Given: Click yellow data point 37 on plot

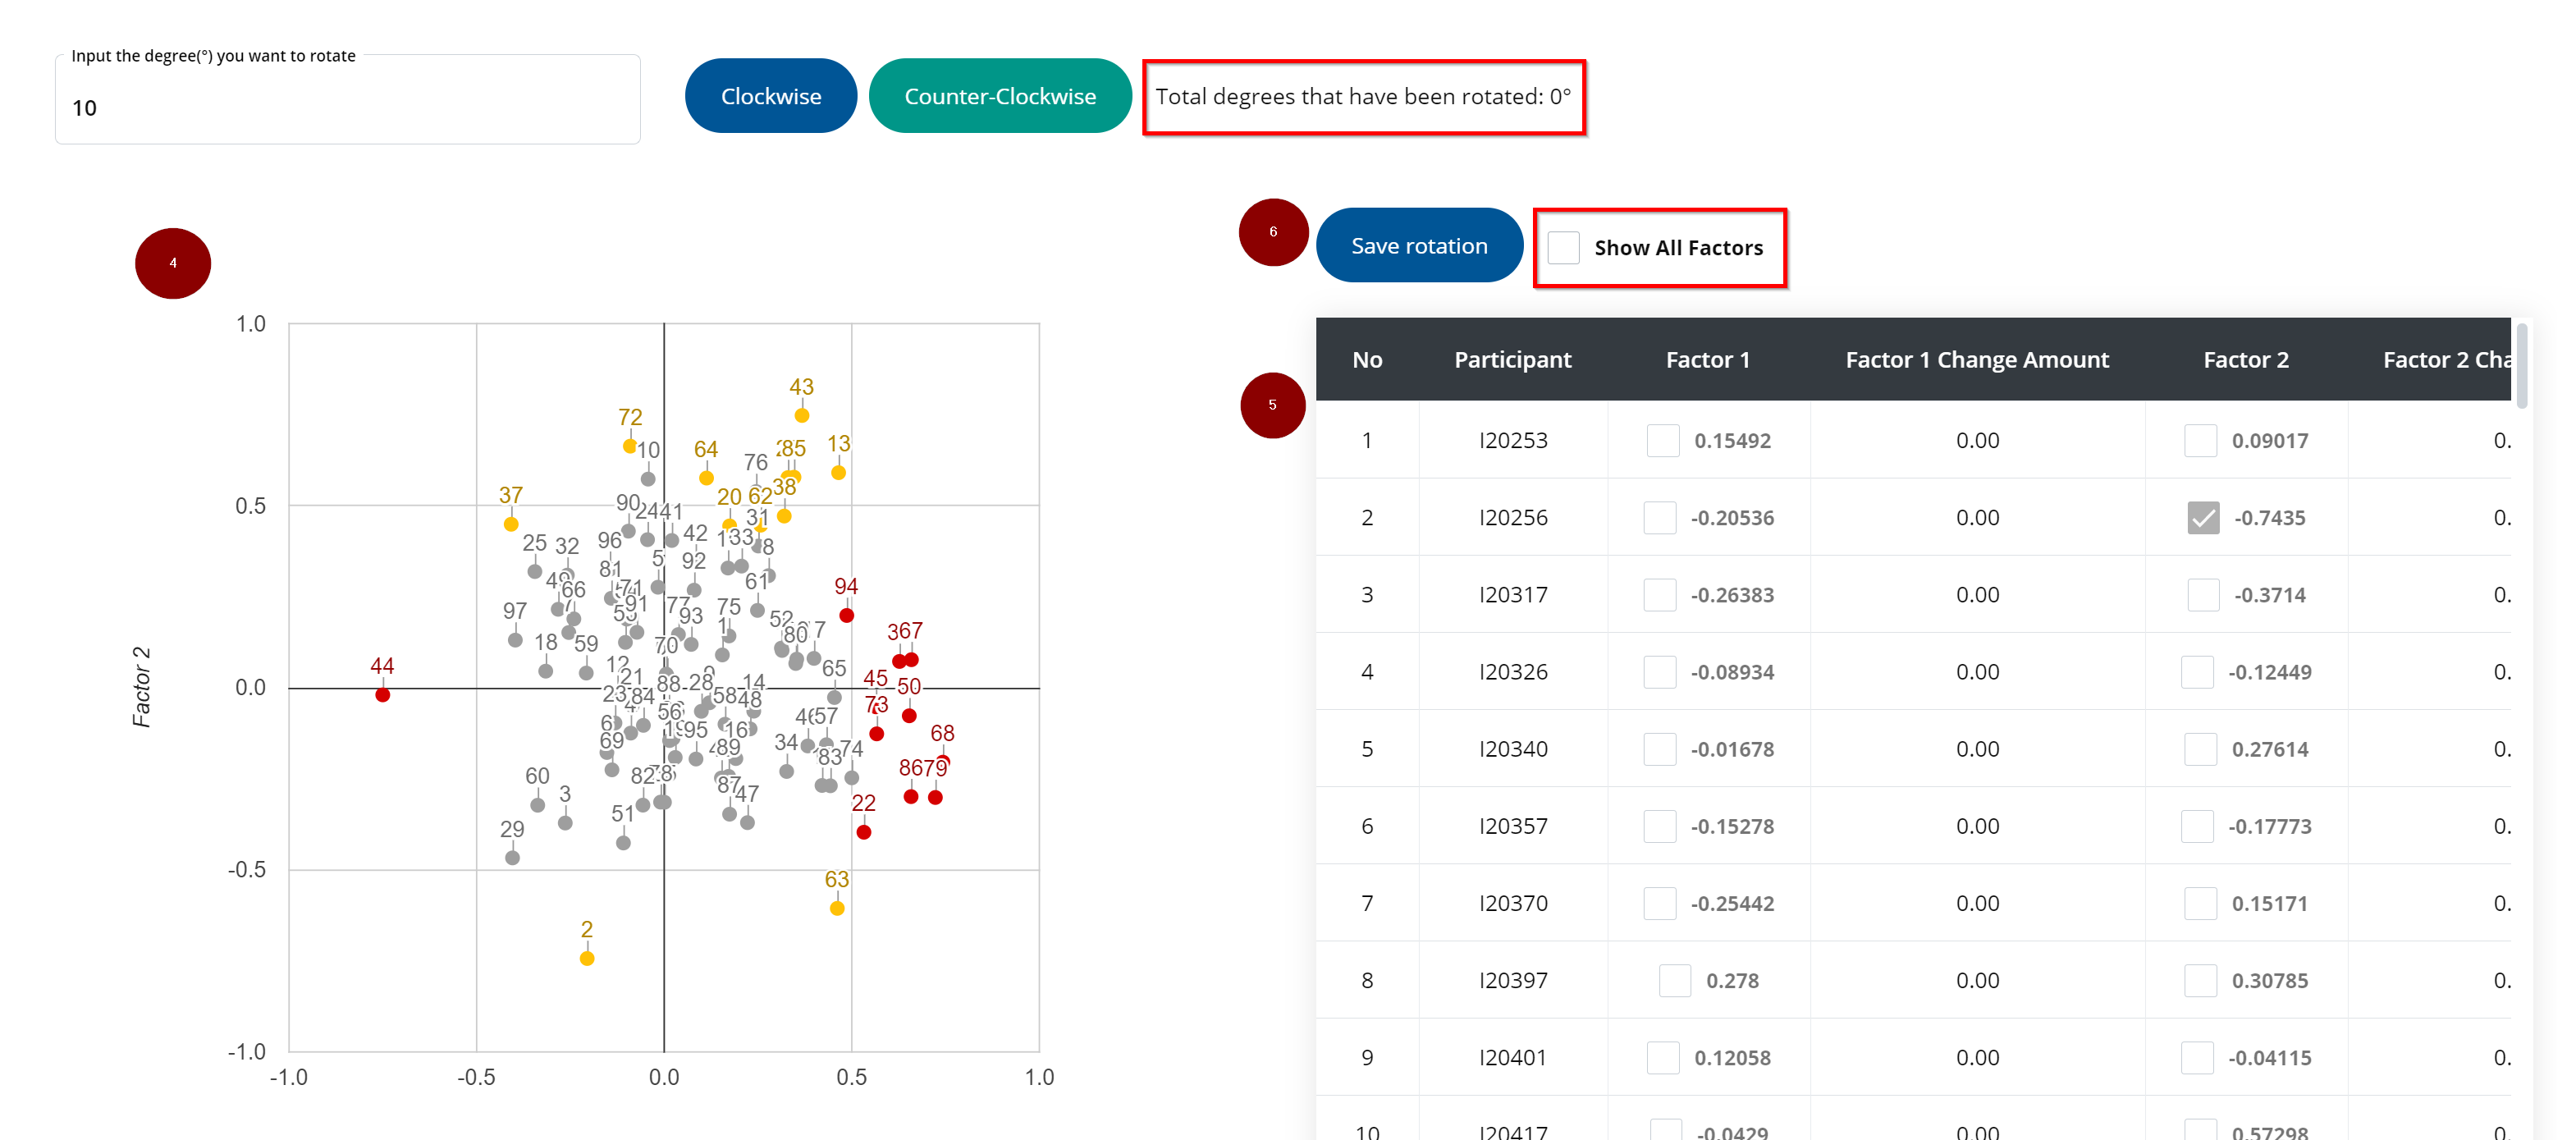Looking at the screenshot, I should (511, 524).
